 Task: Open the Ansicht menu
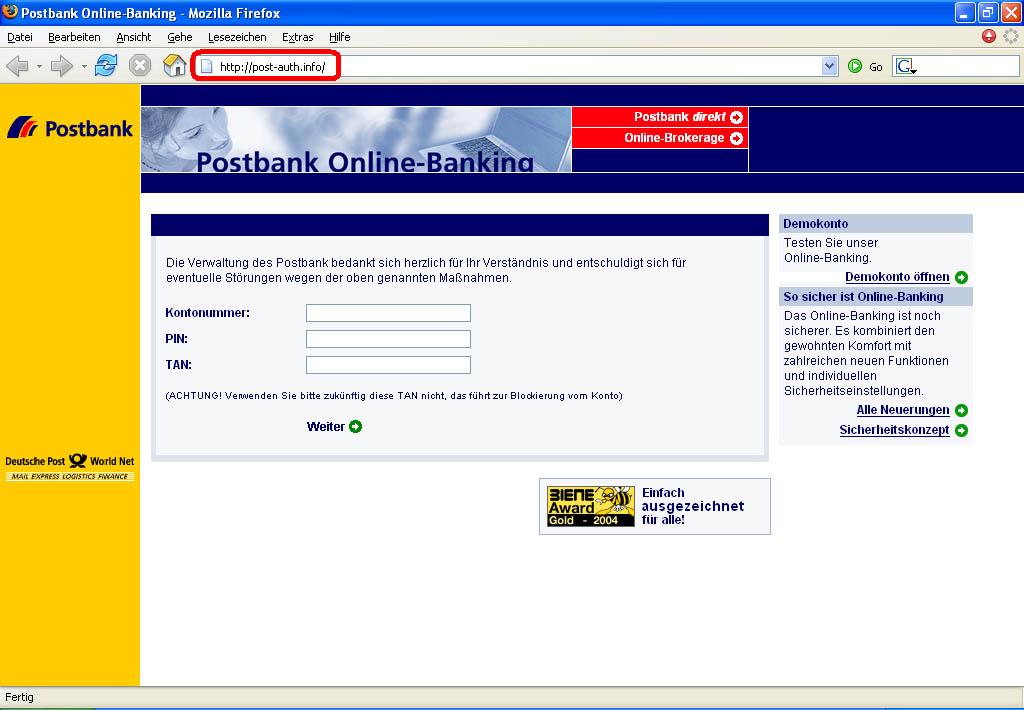(x=134, y=37)
